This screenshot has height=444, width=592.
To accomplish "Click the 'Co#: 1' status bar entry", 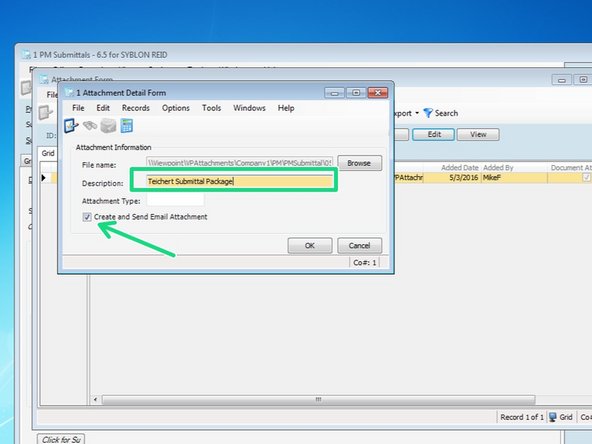I will tap(364, 262).
